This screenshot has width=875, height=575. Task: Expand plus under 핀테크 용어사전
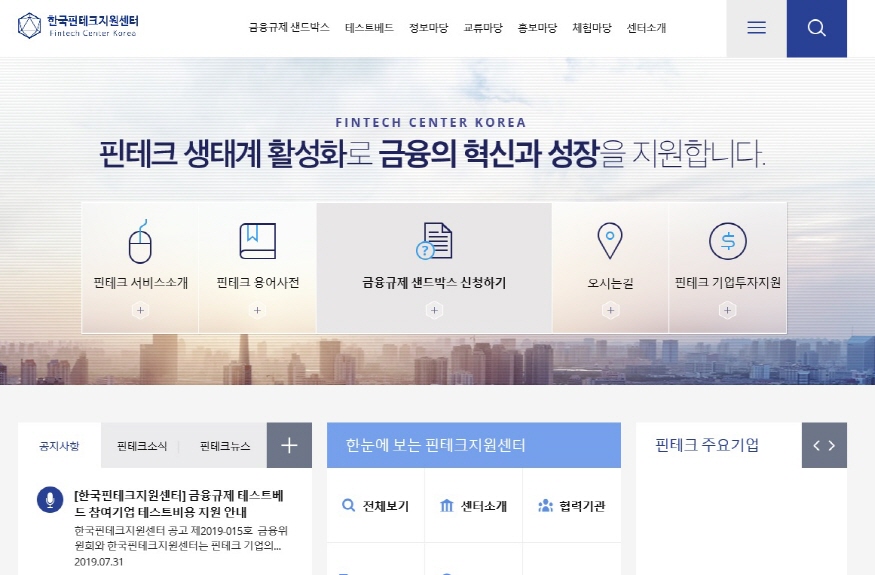pos(257,310)
